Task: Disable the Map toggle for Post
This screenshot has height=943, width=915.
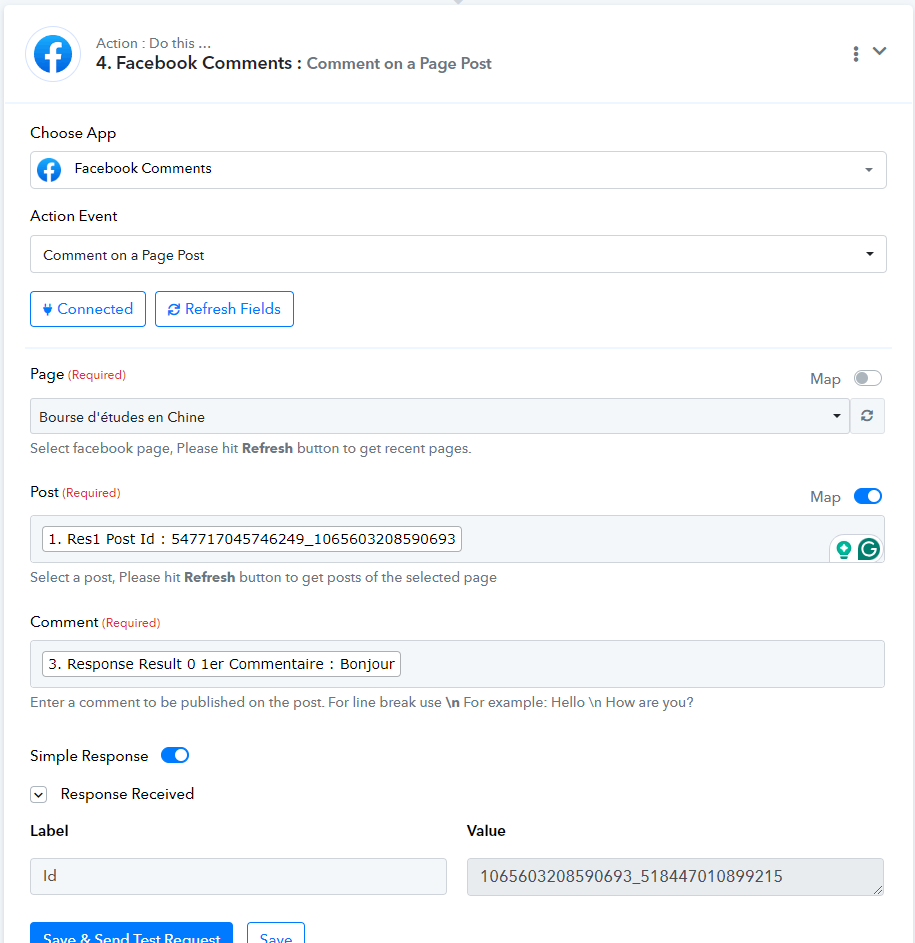Action: click(867, 496)
